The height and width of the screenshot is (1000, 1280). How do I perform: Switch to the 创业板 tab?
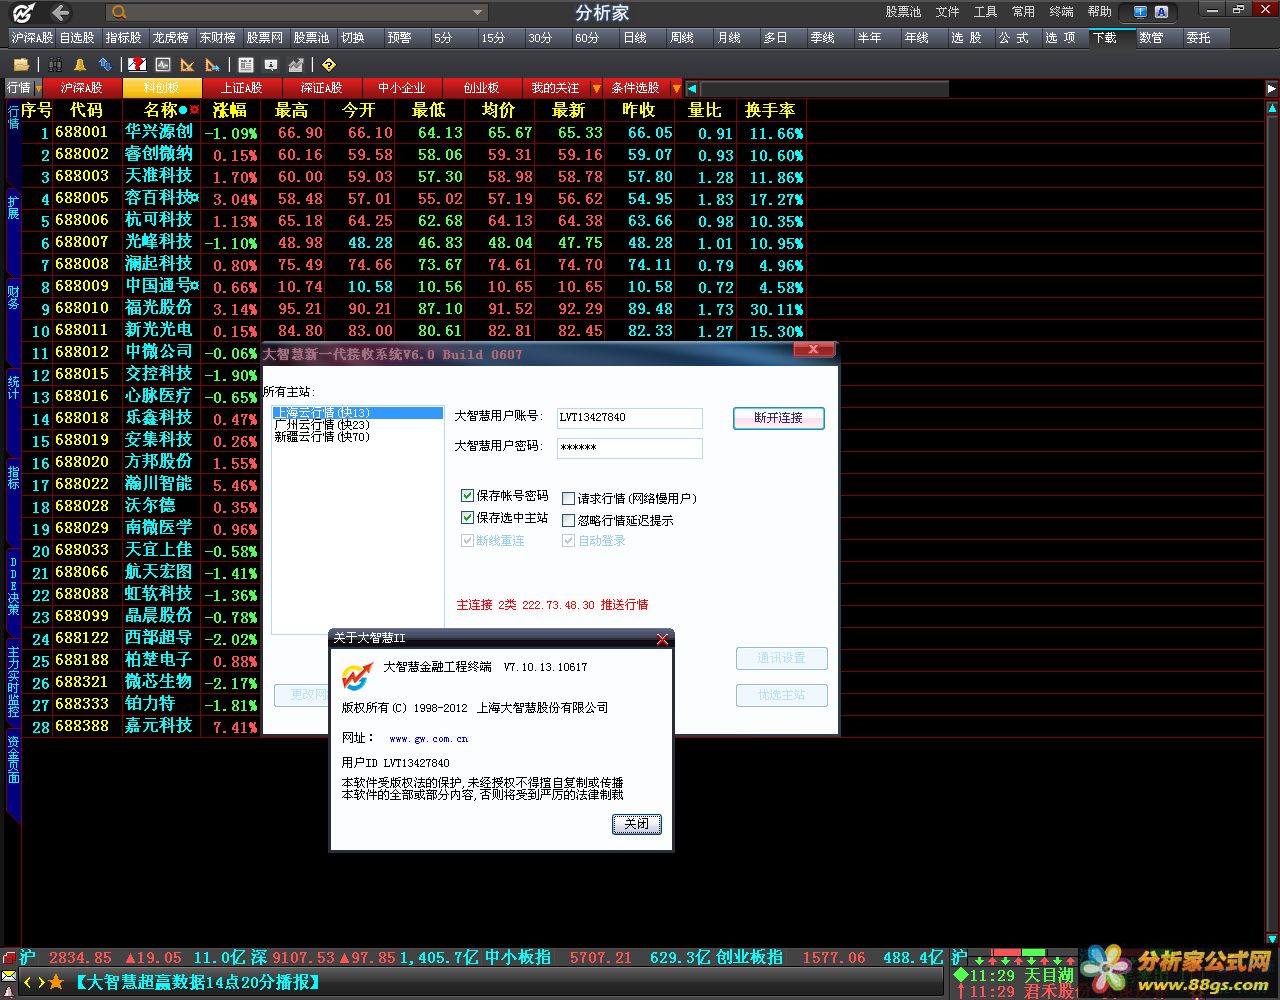(481, 88)
